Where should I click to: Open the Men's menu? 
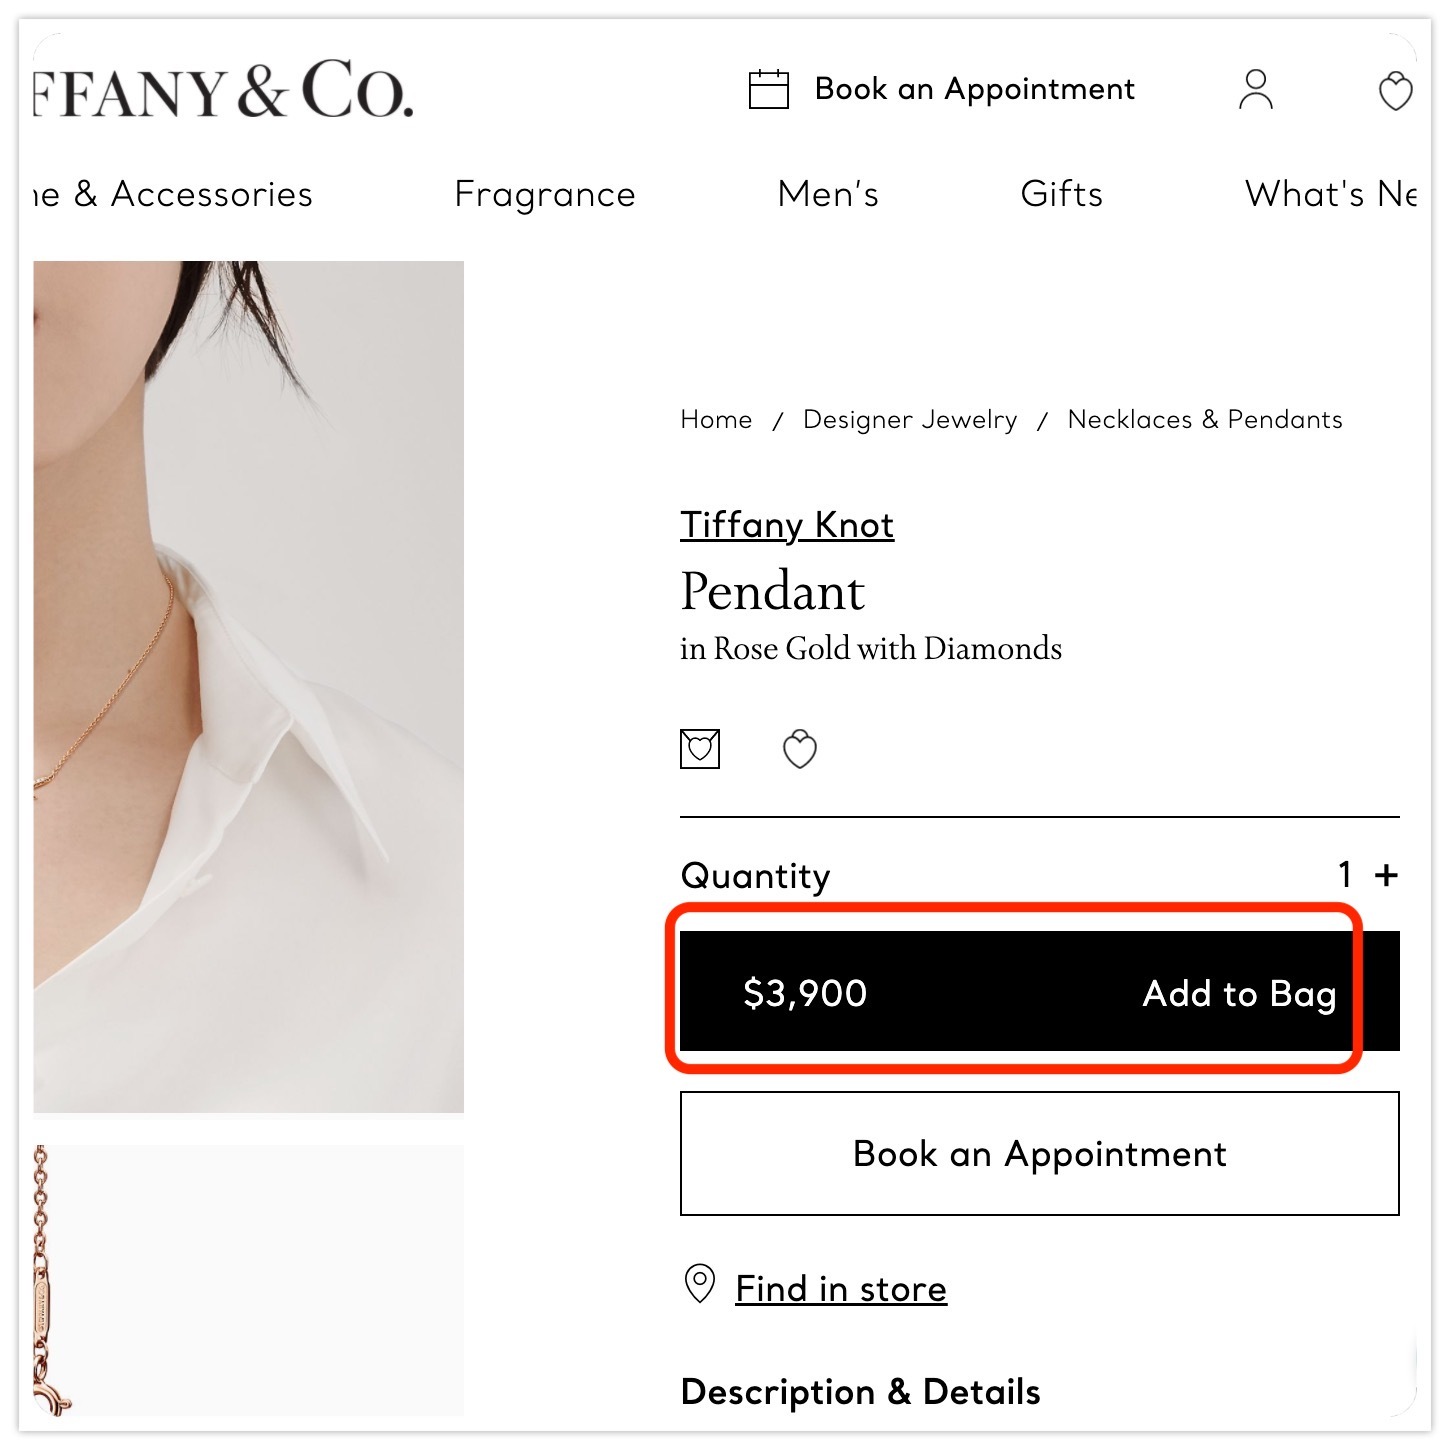[828, 194]
